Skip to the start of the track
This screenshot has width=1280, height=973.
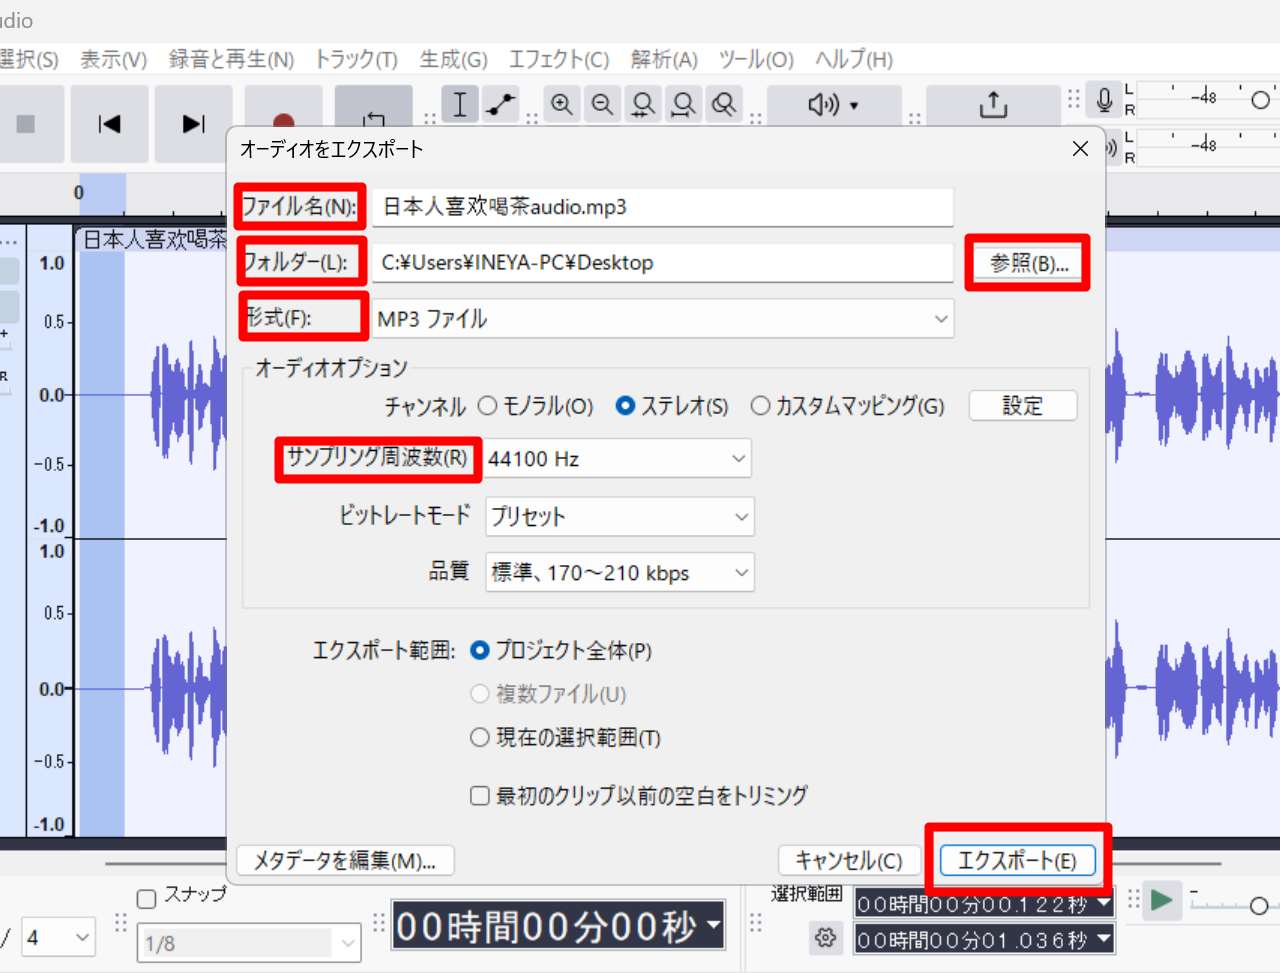[109, 124]
